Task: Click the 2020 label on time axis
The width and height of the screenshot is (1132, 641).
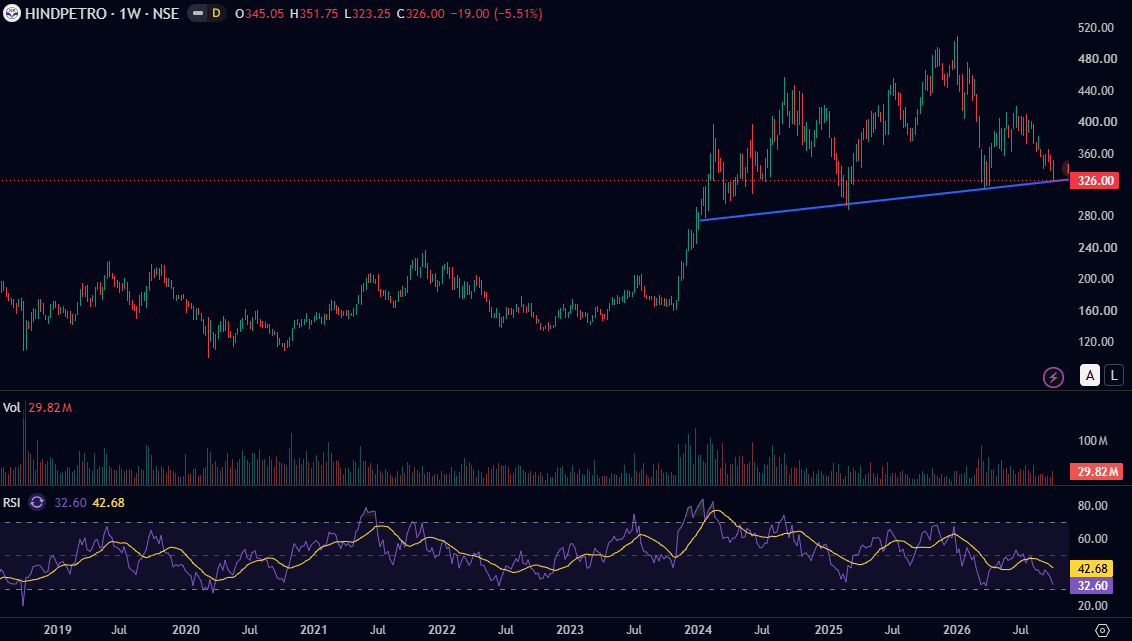Action: (x=186, y=630)
